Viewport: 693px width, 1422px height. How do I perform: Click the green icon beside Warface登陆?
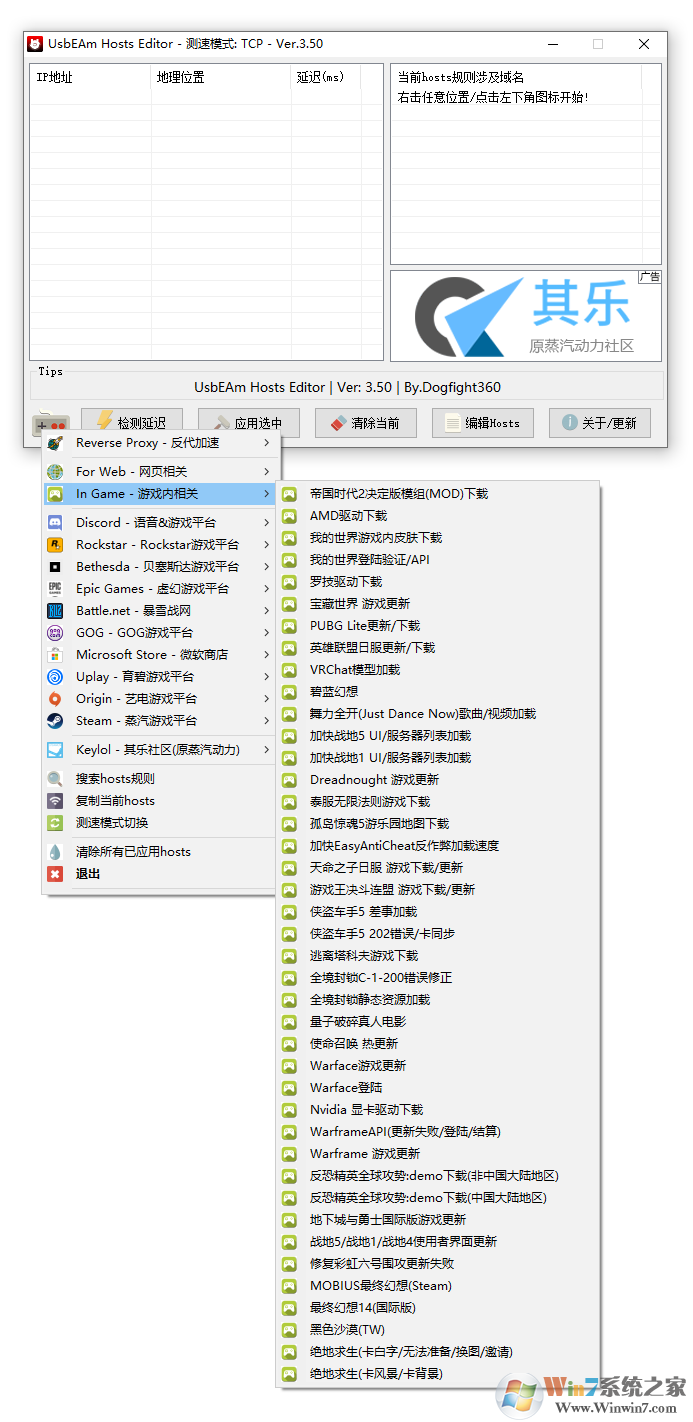click(x=289, y=1087)
